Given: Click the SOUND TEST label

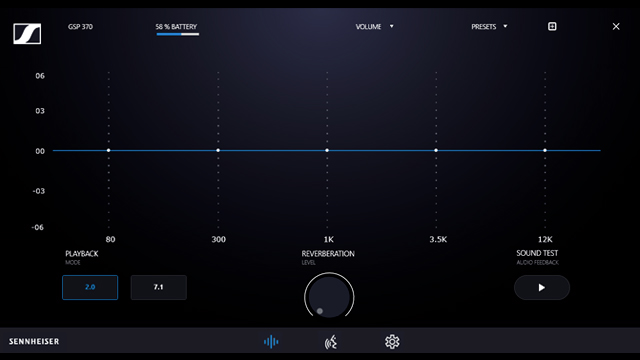Looking at the screenshot, I should click(x=537, y=253).
